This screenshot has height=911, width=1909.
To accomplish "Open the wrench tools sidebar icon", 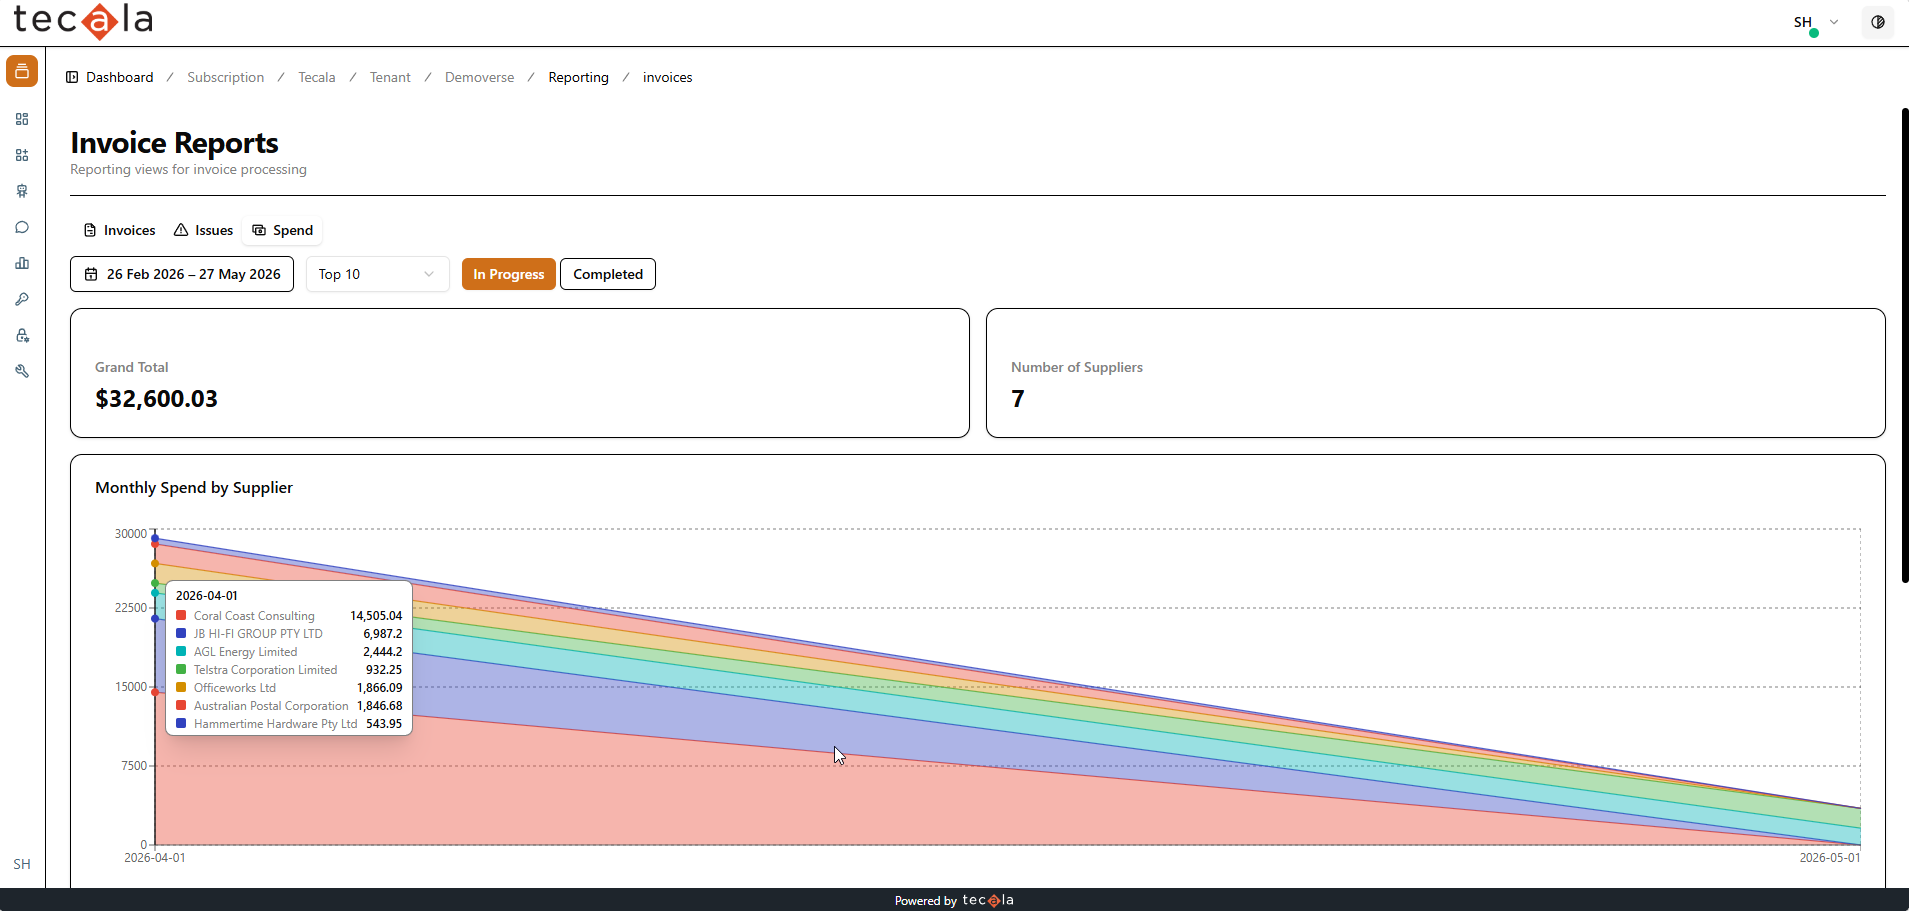I will (x=22, y=371).
